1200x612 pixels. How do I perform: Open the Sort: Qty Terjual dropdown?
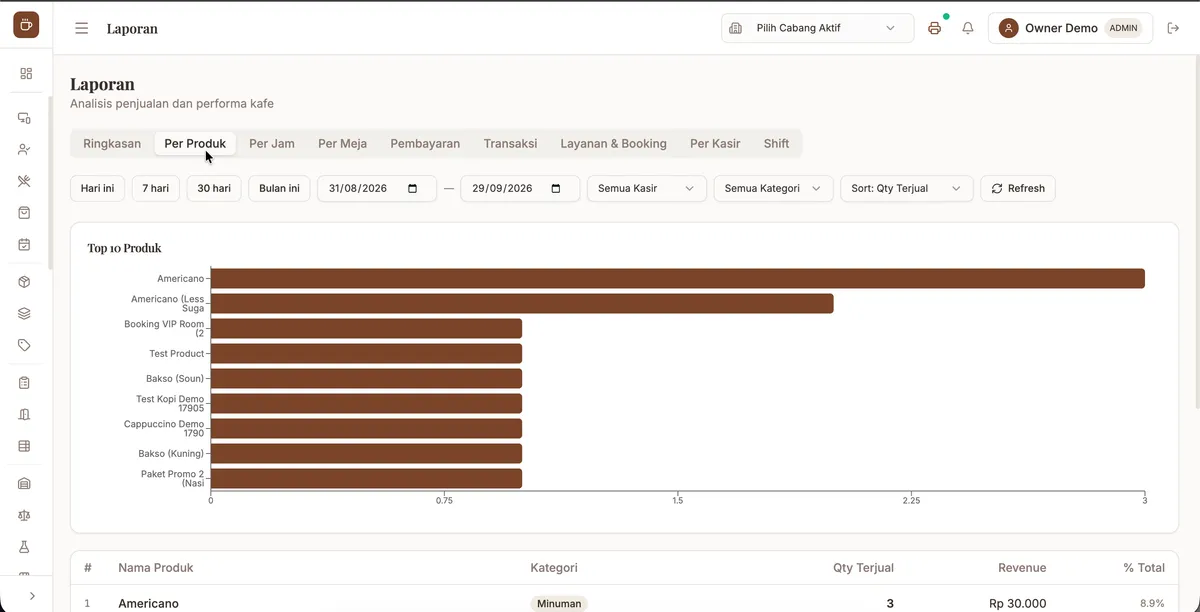point(906,188)
